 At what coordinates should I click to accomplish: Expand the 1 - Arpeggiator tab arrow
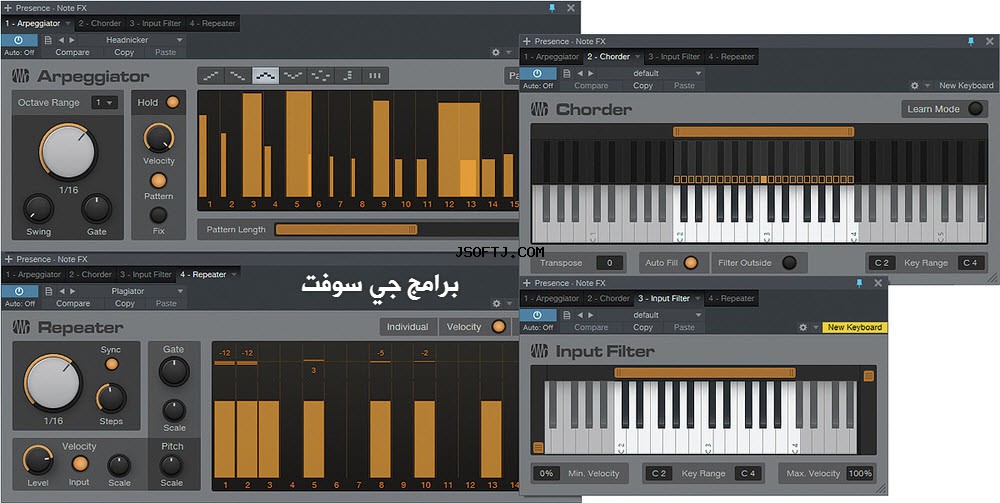(x=68, y=24)
